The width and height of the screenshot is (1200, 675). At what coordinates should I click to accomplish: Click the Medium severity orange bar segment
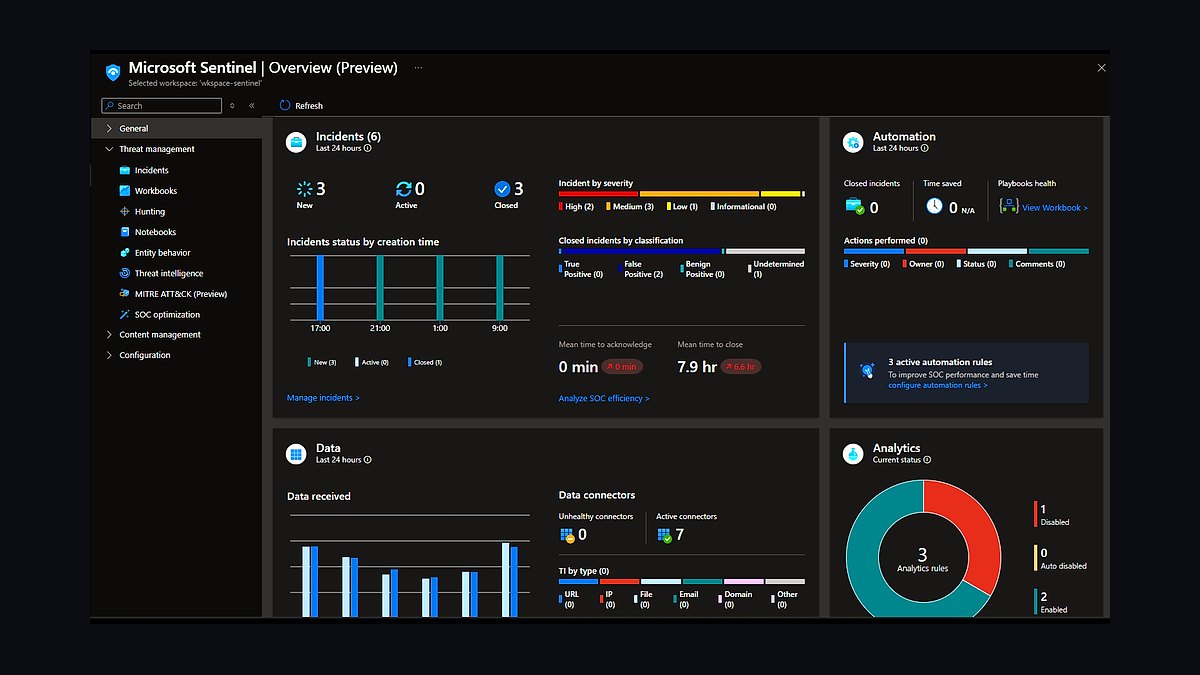(699, 193)
